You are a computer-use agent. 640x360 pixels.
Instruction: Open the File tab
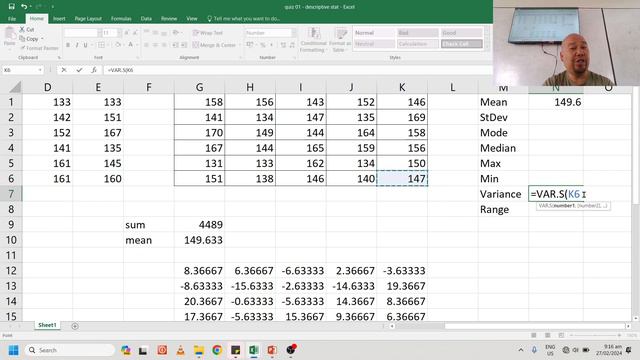pyautogui.click(x=12, y=18)
